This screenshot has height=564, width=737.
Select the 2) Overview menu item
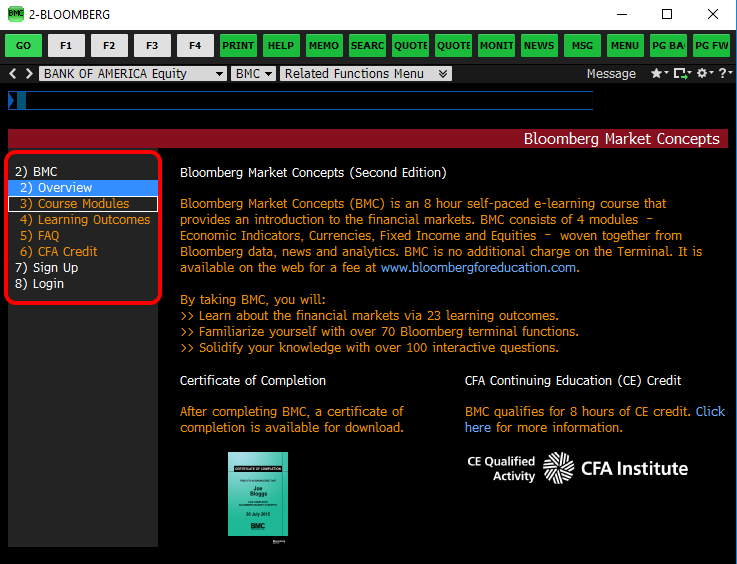pos(83,188)
